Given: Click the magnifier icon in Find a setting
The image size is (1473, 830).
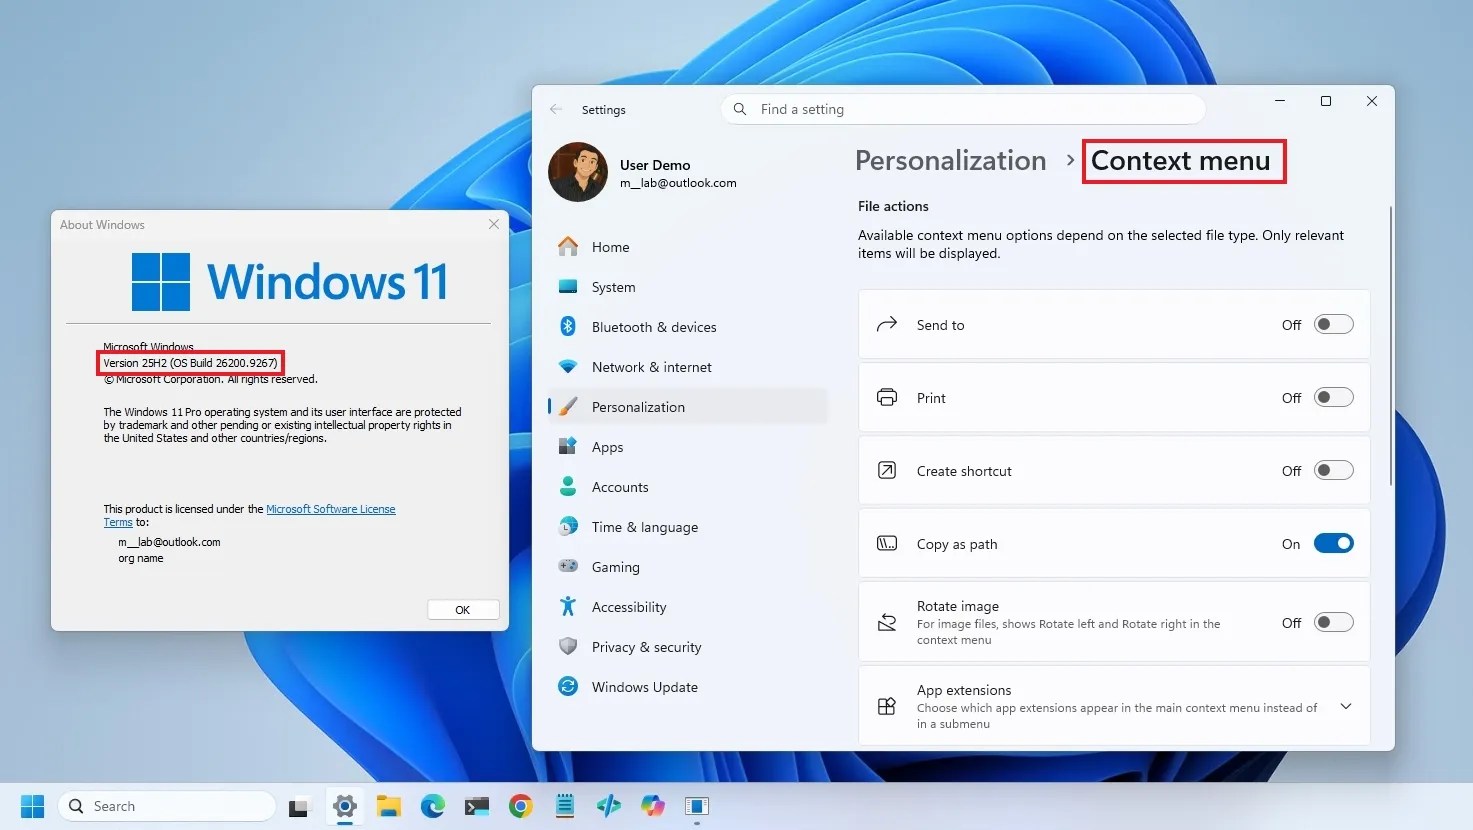Looking at the screenshot, I should click(740, 109).
